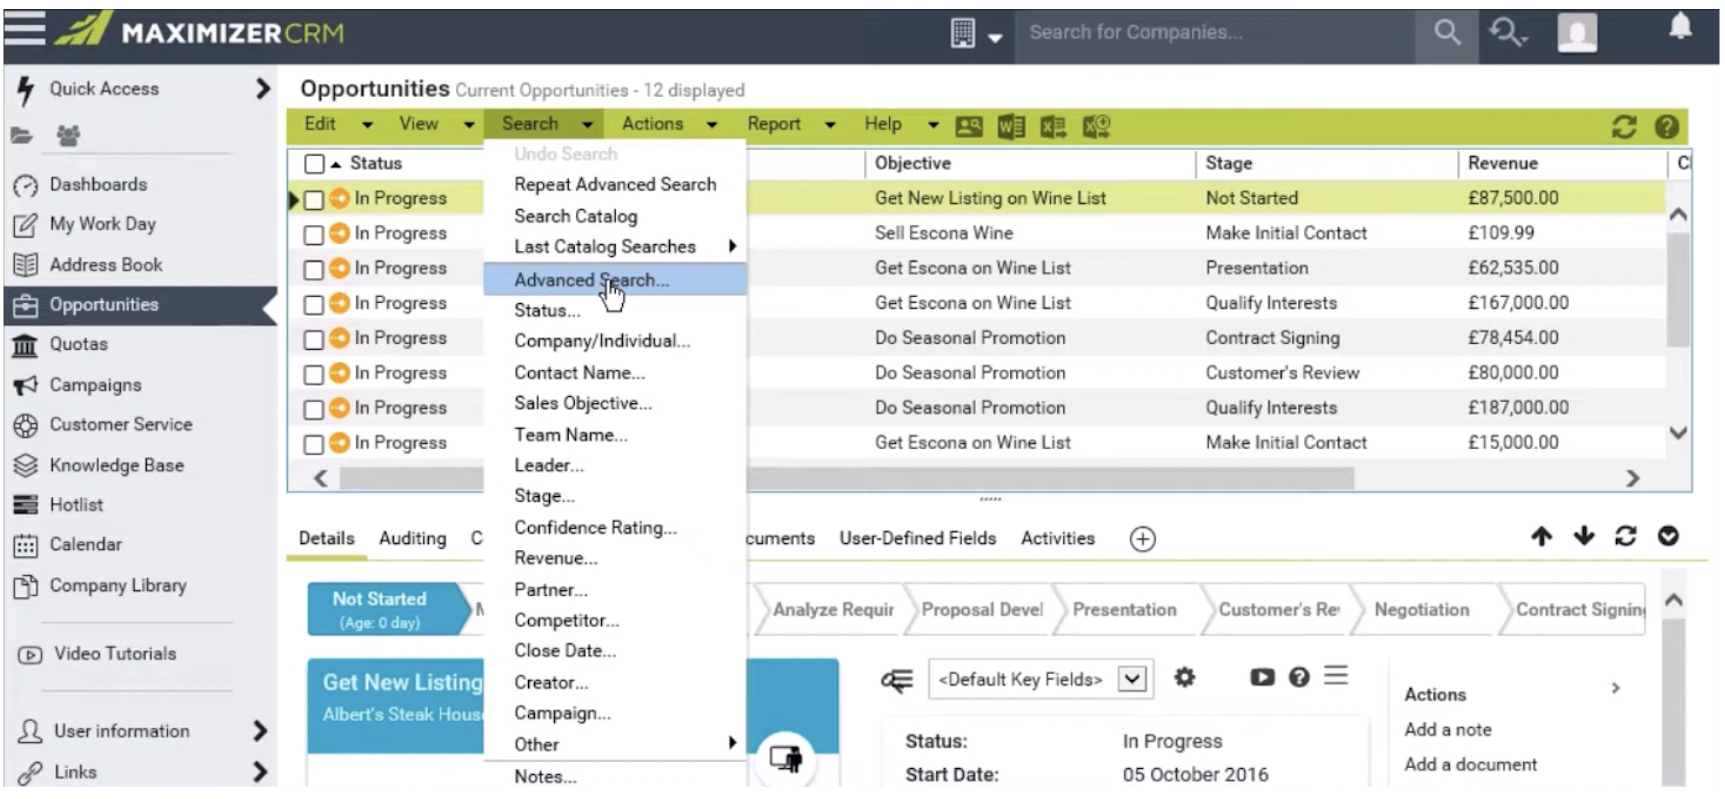Expand the Quick Access panel
The height and width of the screenshot is (799, 1725).
click(263, 89)
